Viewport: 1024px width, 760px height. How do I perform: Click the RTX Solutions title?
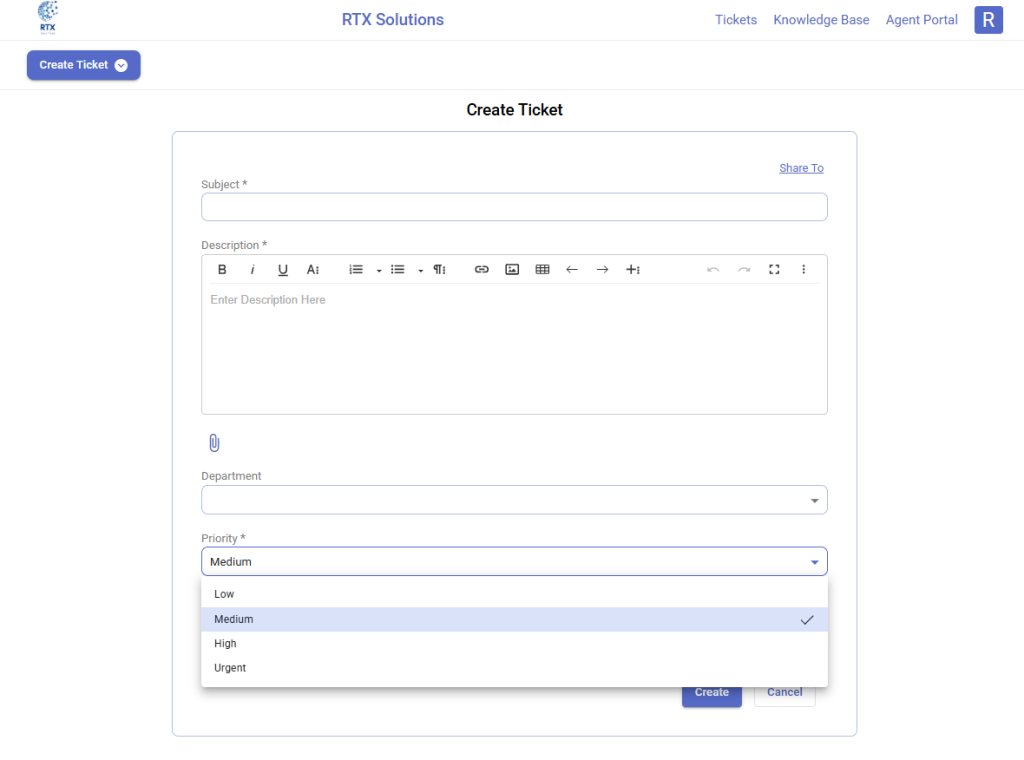pos(392,20)
